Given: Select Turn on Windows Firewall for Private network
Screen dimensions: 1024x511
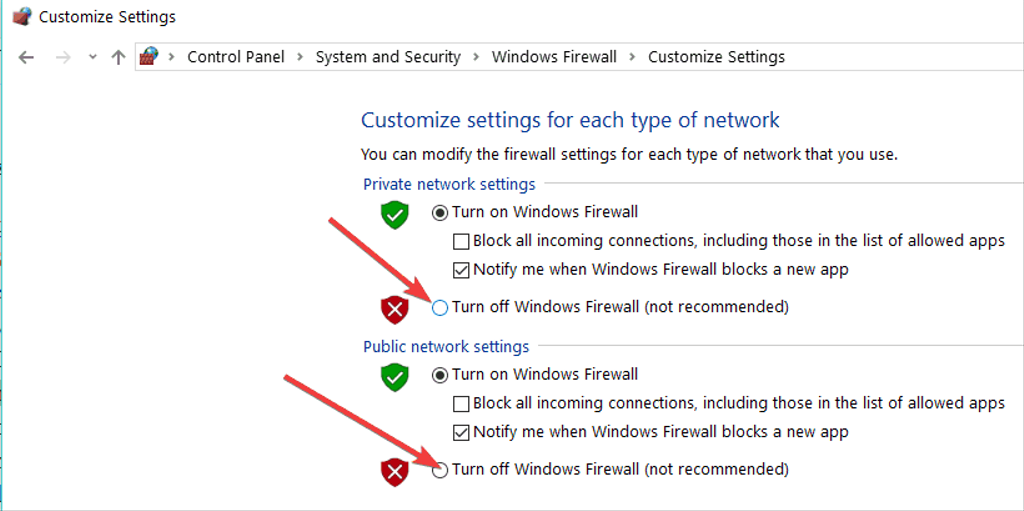Looking at the screenshot, I should 440,212.
